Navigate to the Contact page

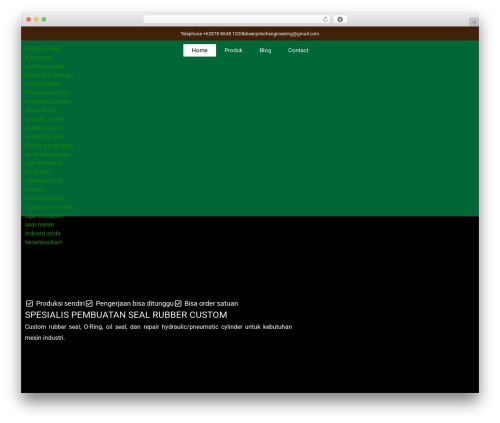(298, 50)
